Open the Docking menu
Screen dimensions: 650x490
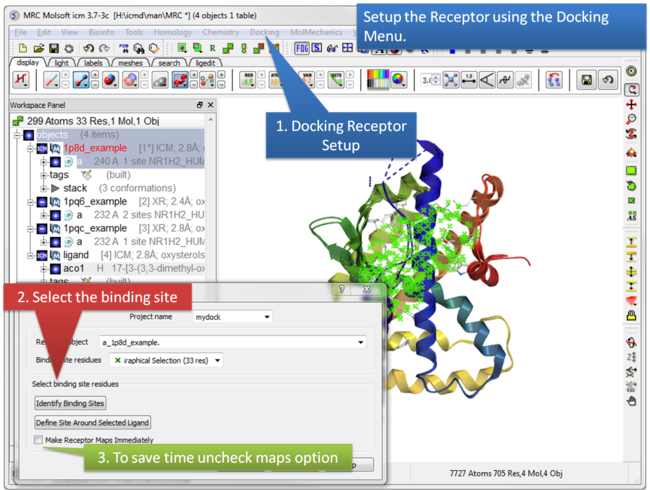[x=264, y=32]
